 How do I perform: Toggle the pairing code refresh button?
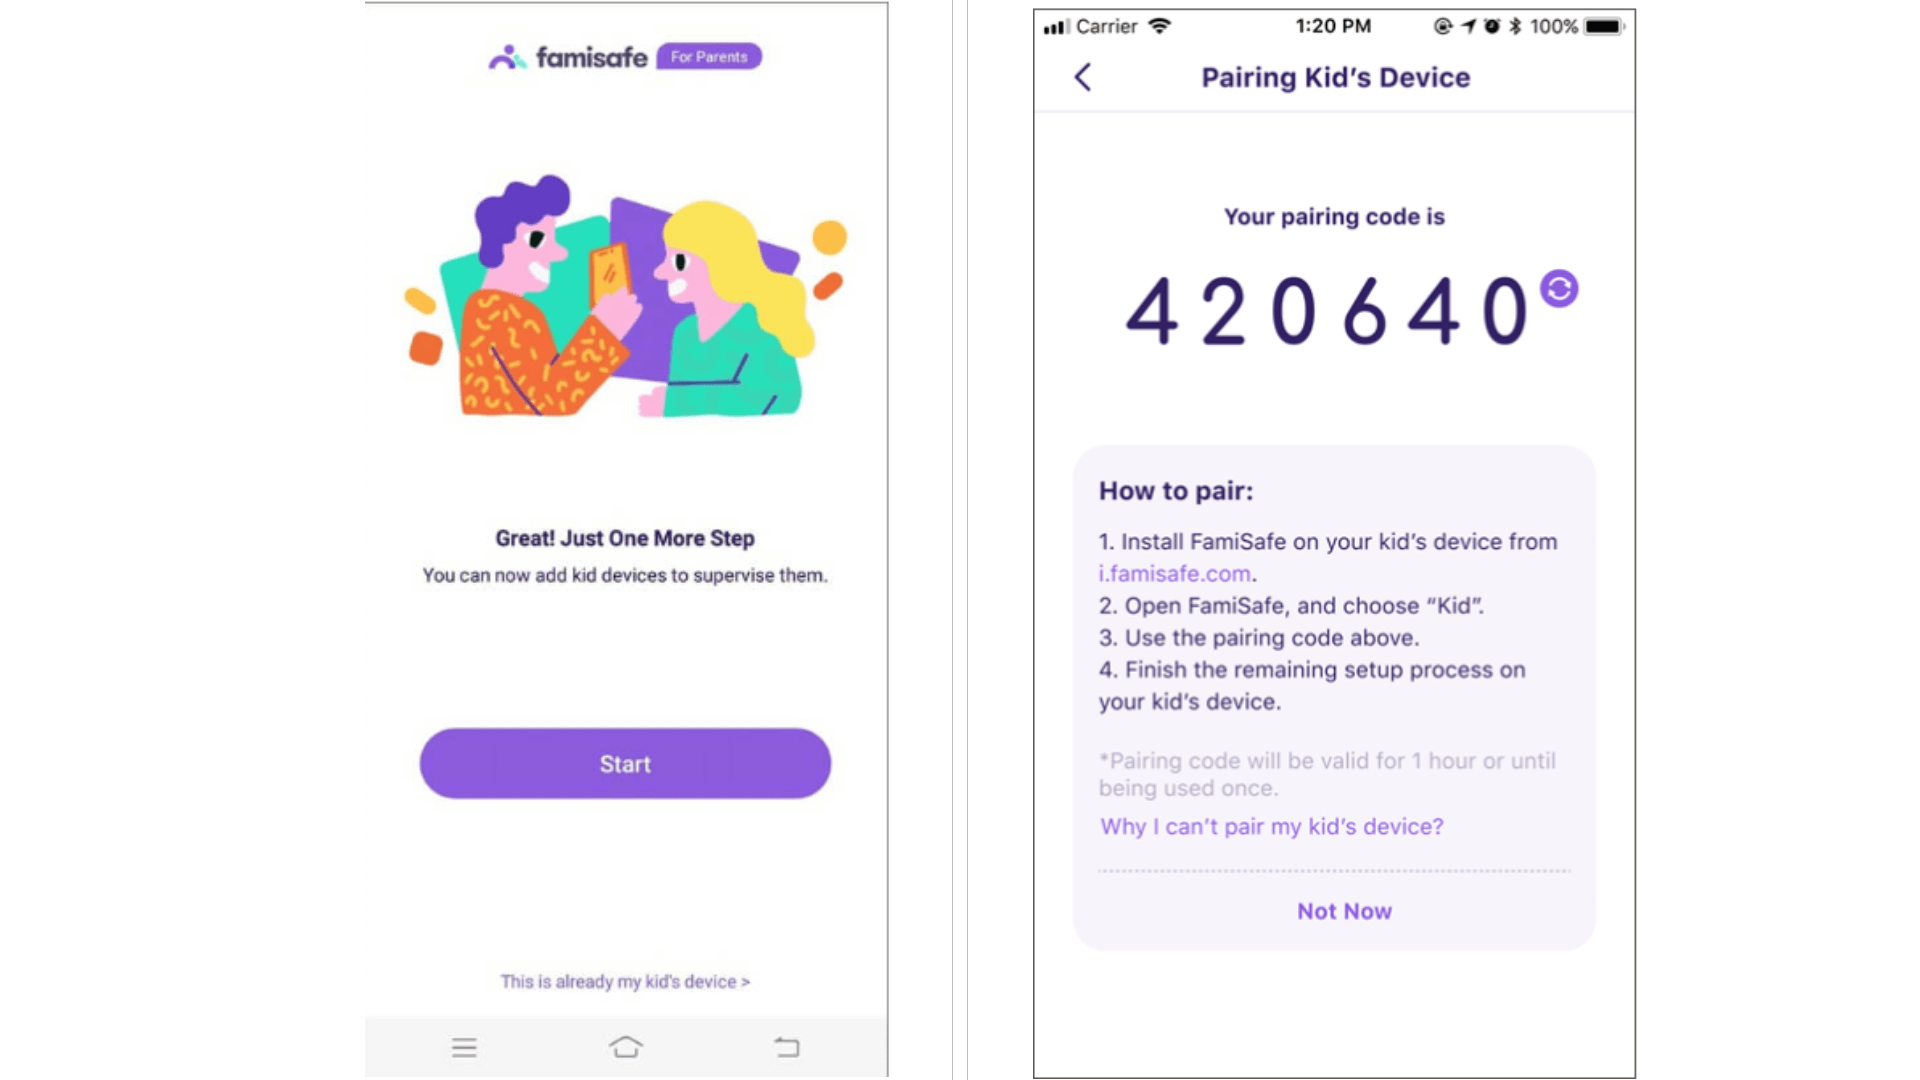(1561, 287)
